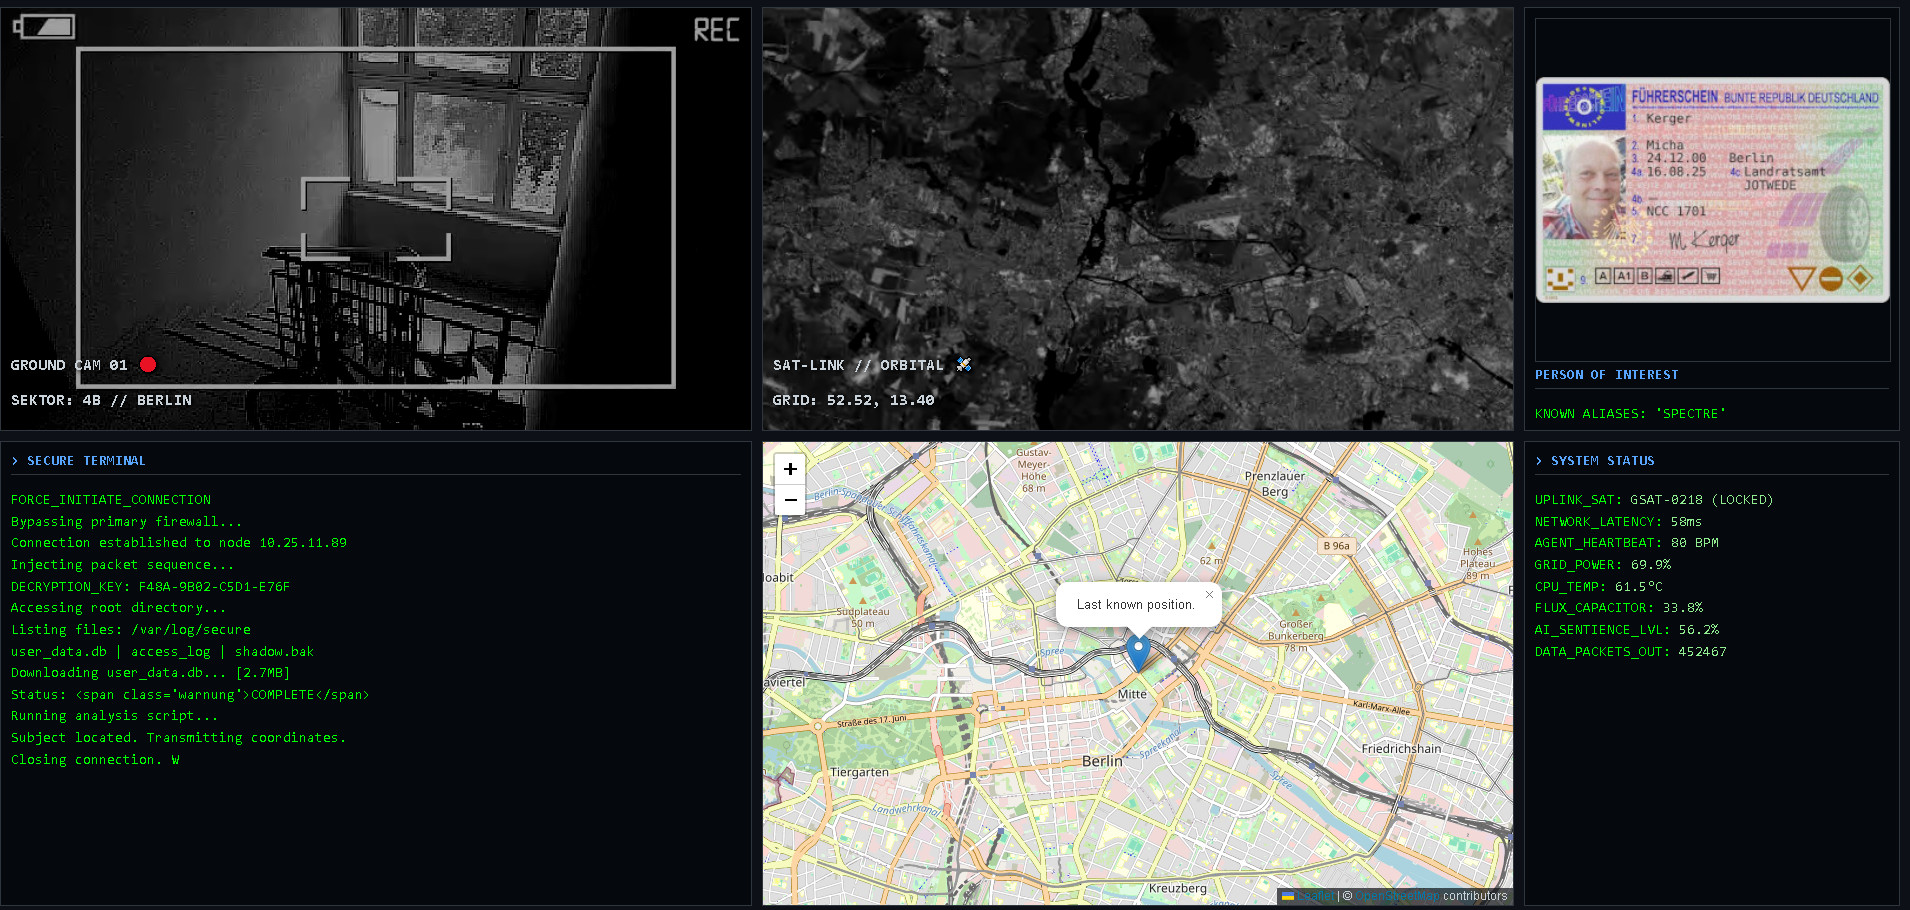Click the KNOWN ALIASES 'SPECTRE' text
The width and height of the screenshot is (1910, 910).
tap(1630, 414)
